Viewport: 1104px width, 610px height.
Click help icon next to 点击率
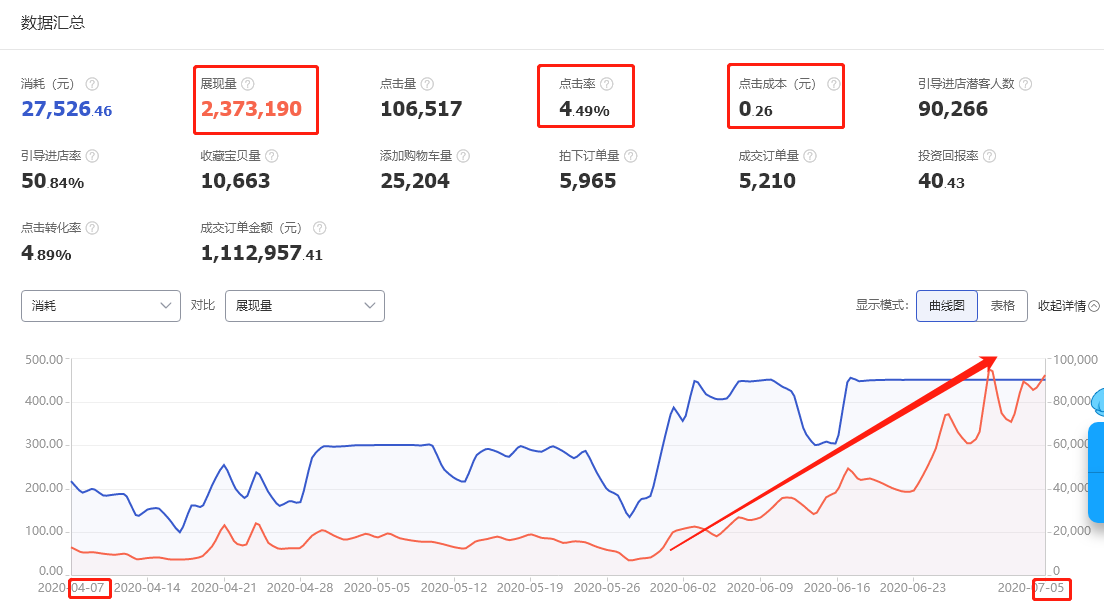click(606, 85)
